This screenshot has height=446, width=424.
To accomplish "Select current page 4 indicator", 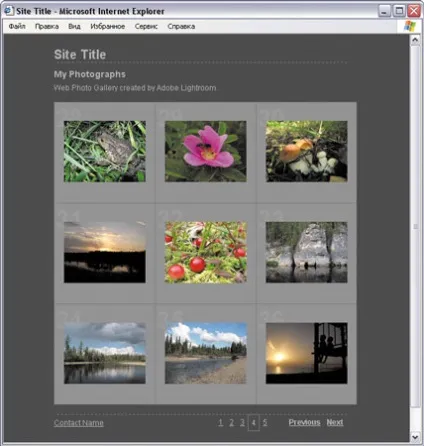I will [253, 423].
